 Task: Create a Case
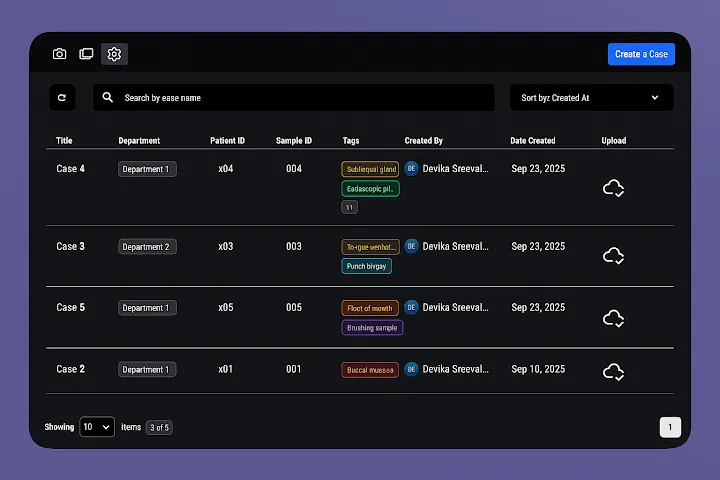coord(641,54)
